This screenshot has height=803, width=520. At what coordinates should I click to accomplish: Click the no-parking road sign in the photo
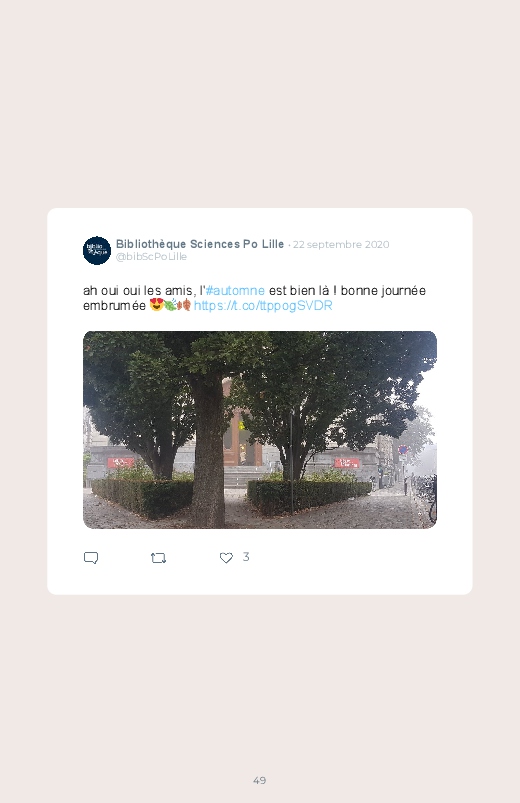[x=403, y=450]
